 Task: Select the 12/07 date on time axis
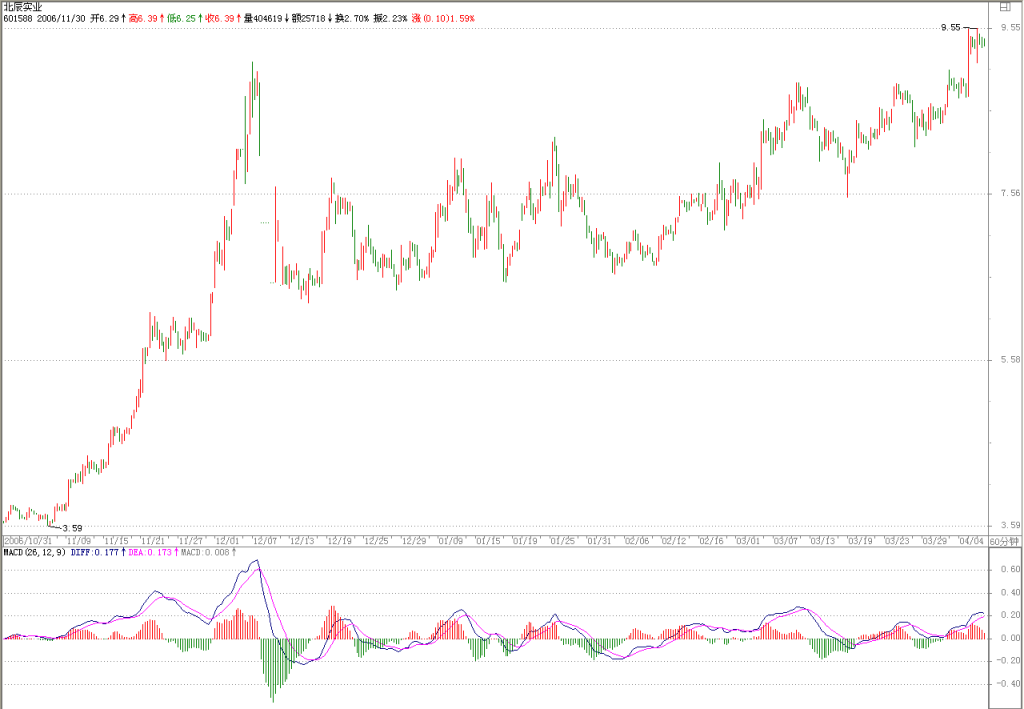click(265, 541)
